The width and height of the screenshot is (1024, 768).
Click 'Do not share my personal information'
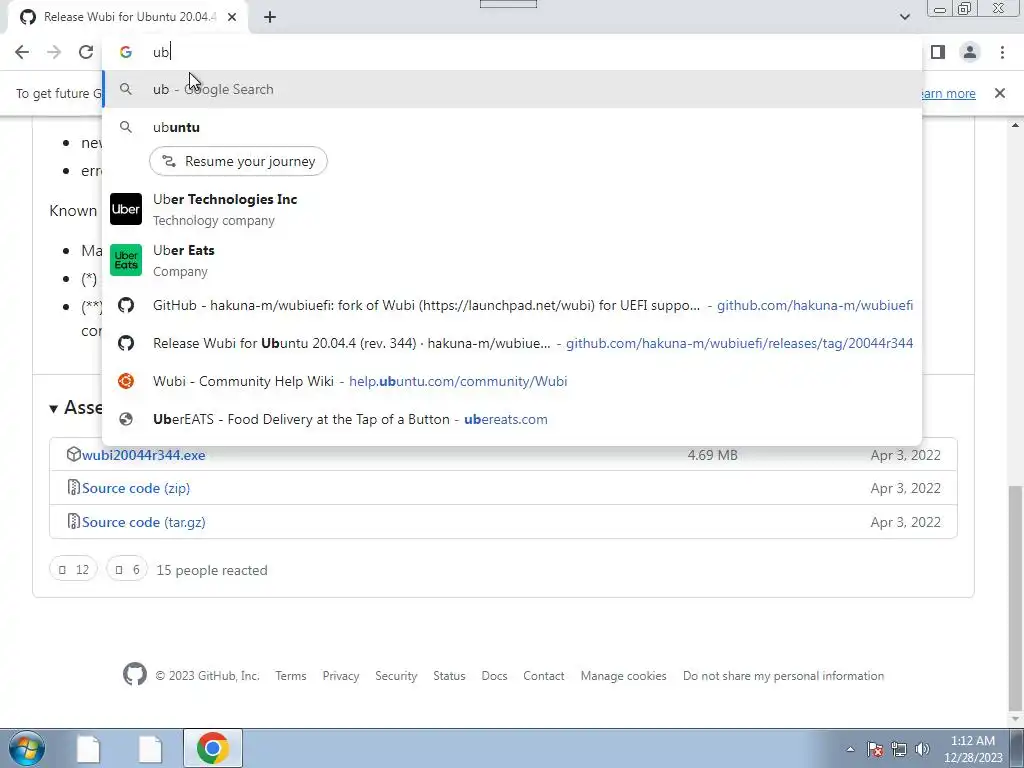tap(784, 676)
